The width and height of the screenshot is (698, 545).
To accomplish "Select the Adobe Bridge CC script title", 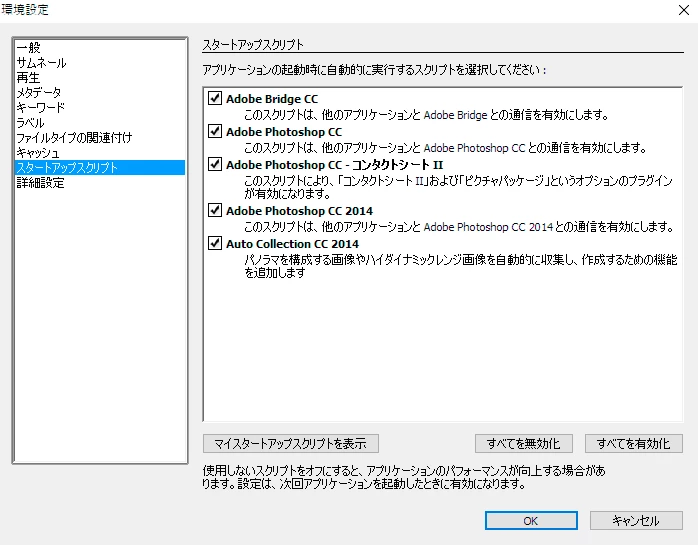I will click(x=272, y=99).
